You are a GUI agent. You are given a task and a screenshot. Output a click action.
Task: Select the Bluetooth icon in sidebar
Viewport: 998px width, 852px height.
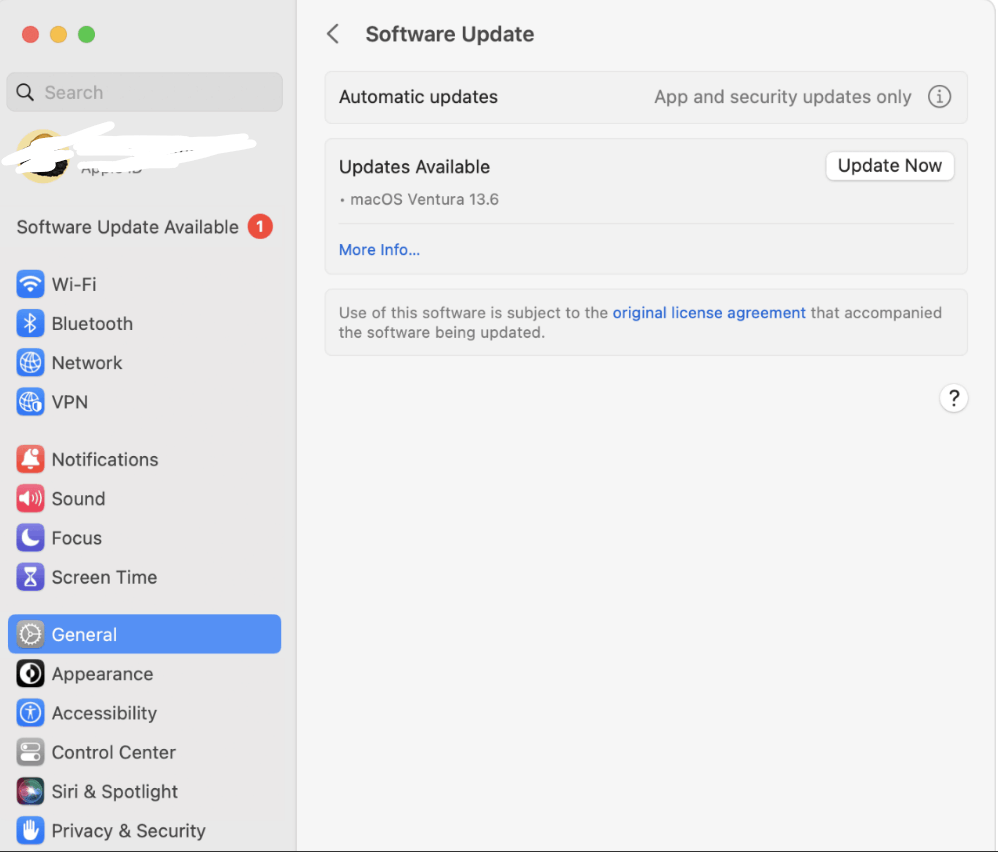30,323
